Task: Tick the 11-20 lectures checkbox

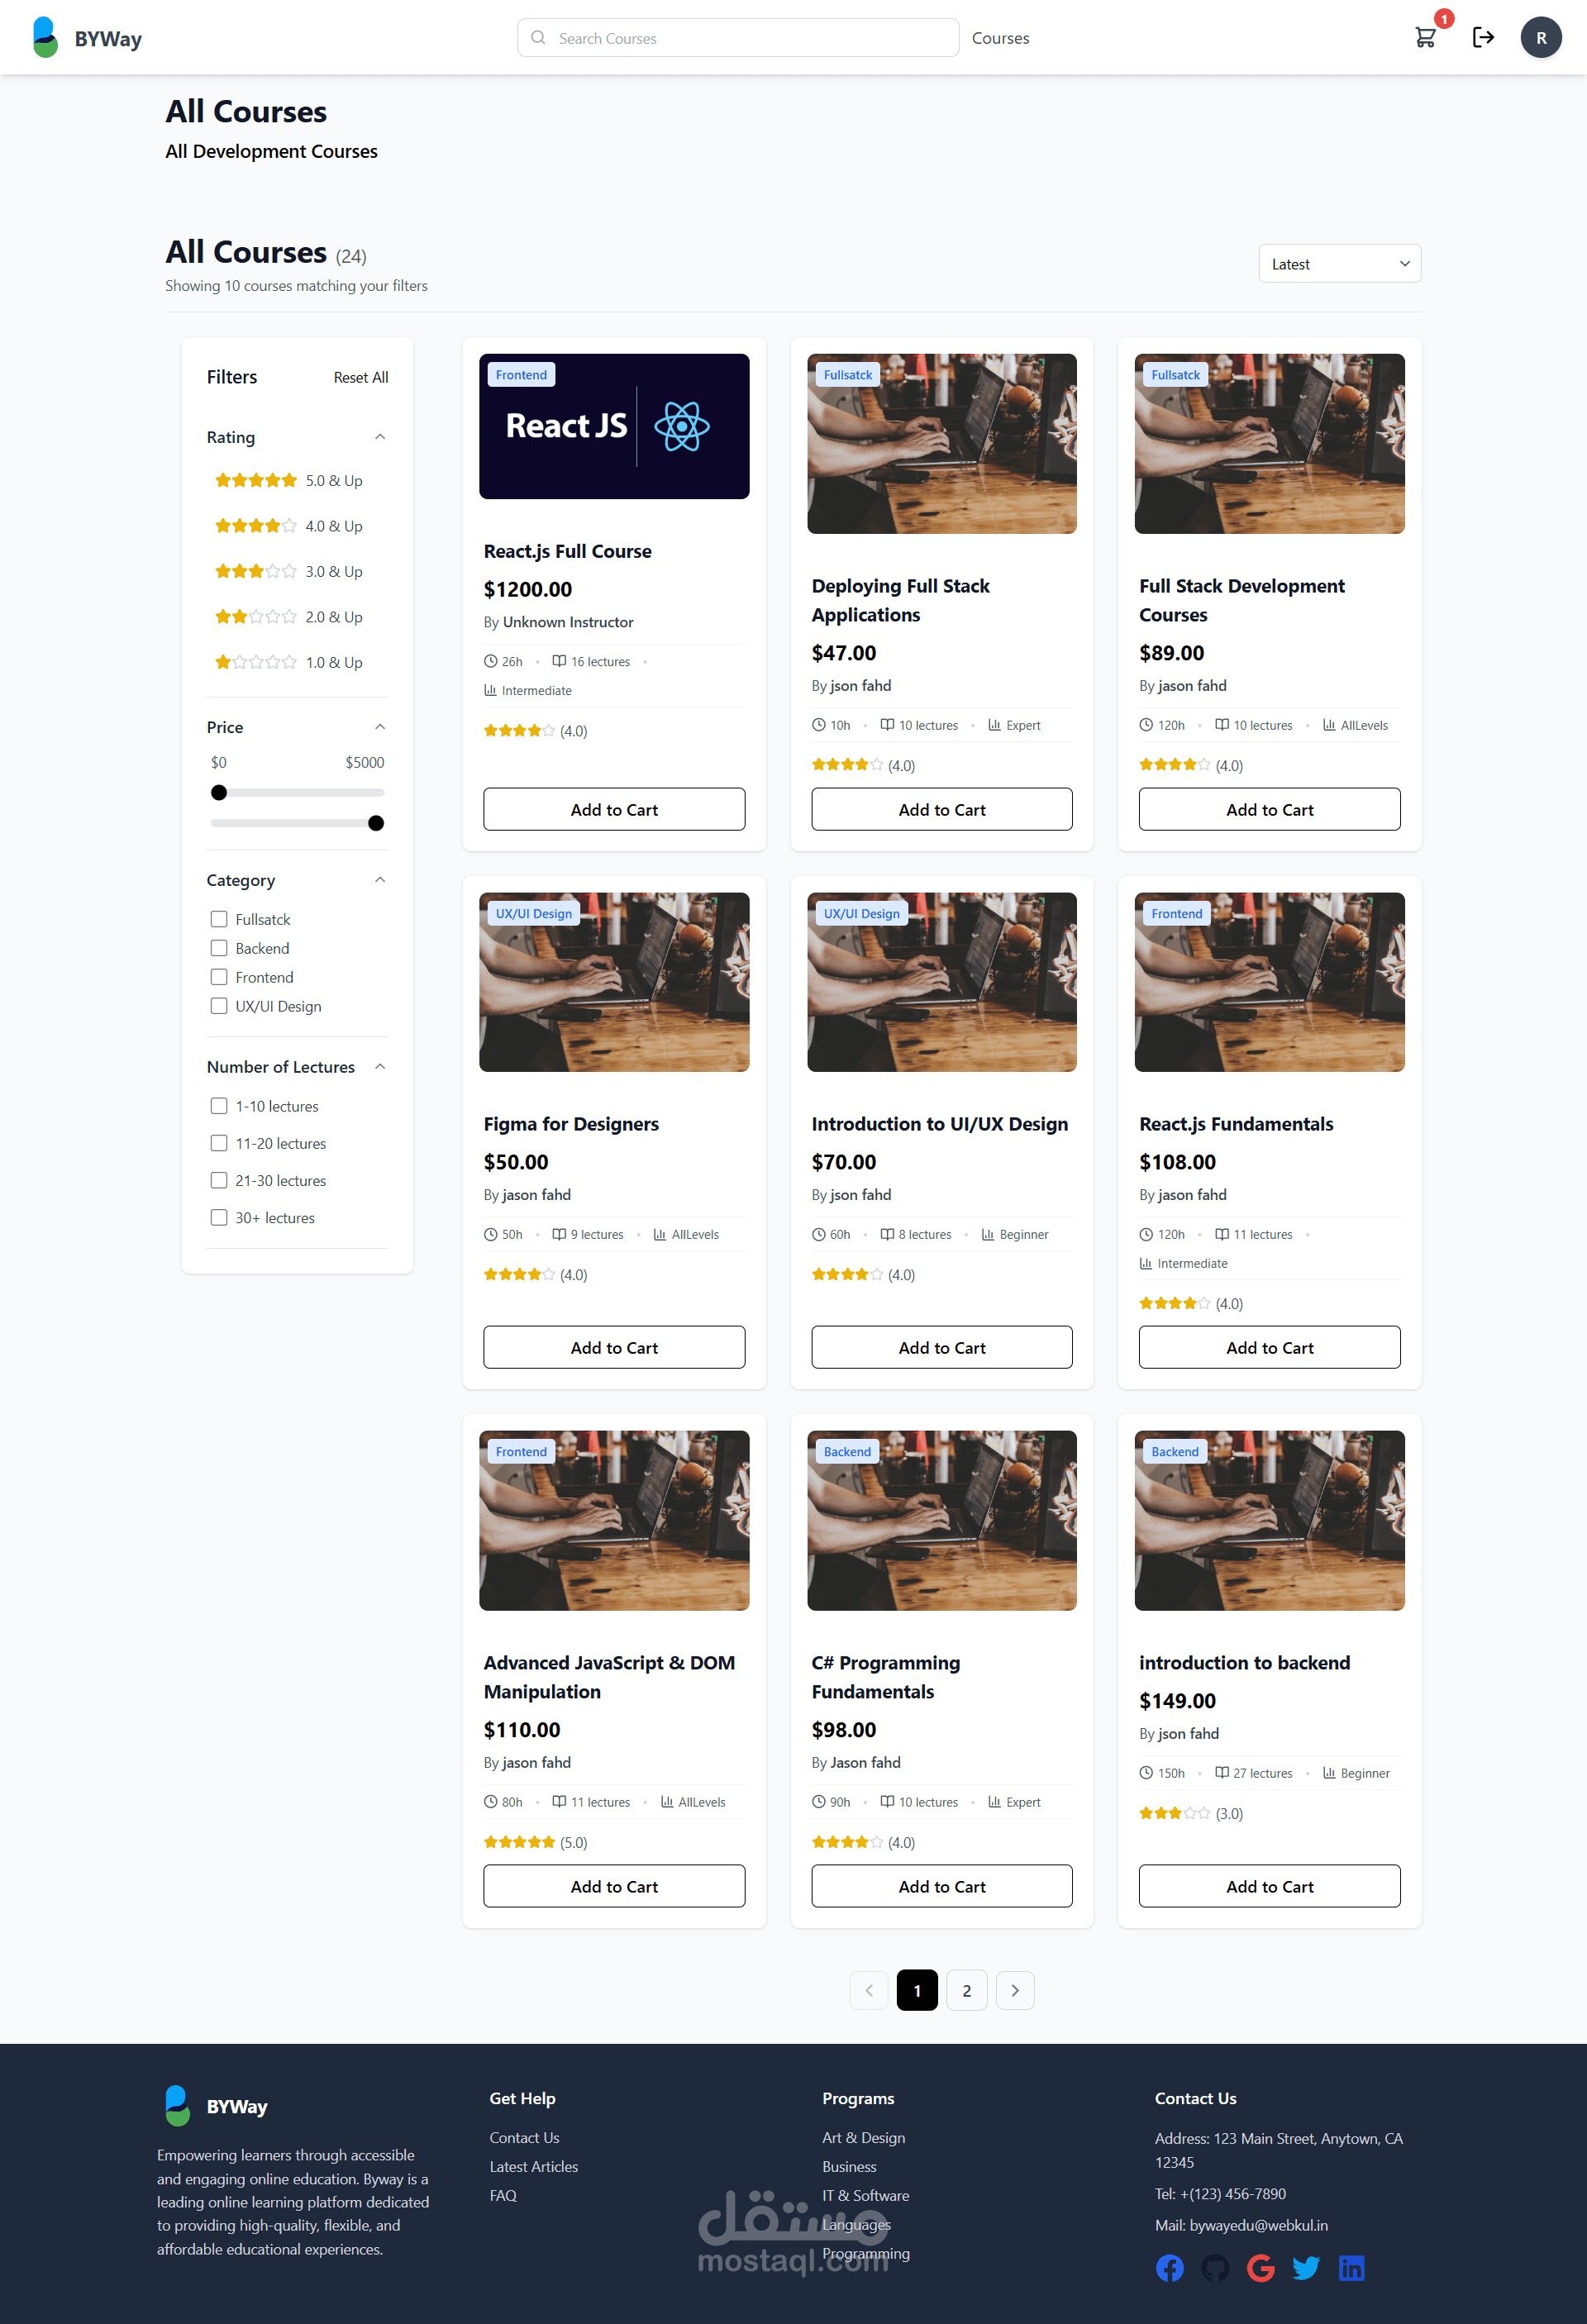Action: 219,1143
